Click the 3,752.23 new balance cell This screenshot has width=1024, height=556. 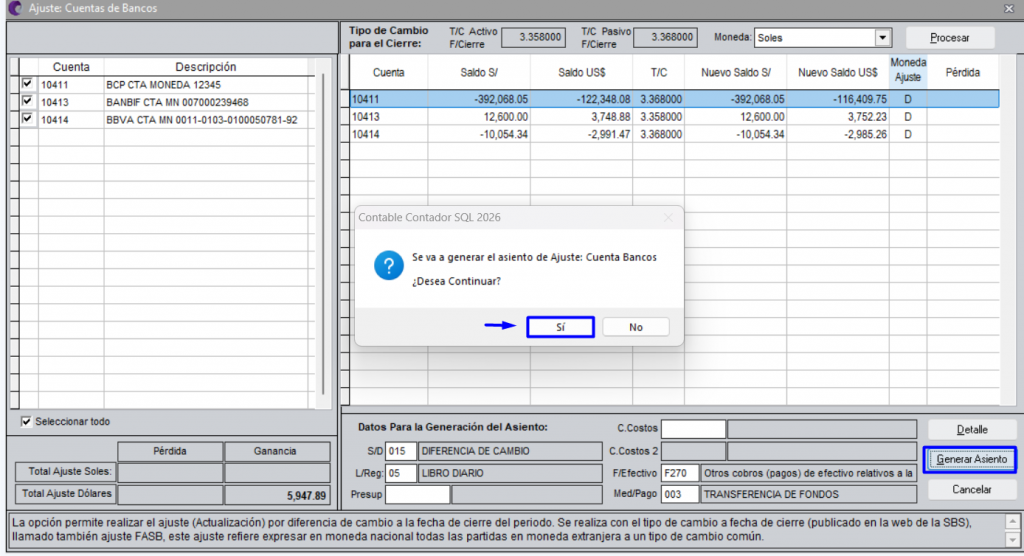[x=838, y=117]
